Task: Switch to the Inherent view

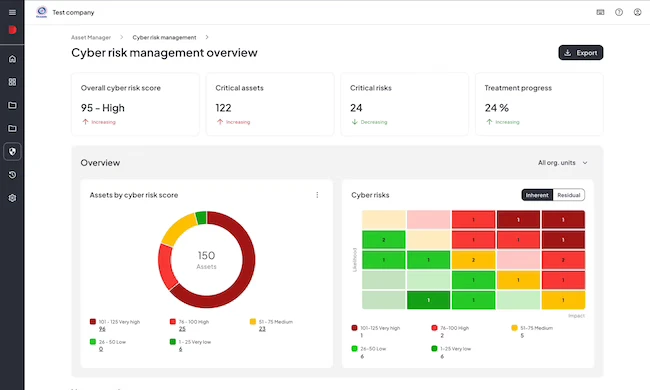Action: tap(537, 195)
